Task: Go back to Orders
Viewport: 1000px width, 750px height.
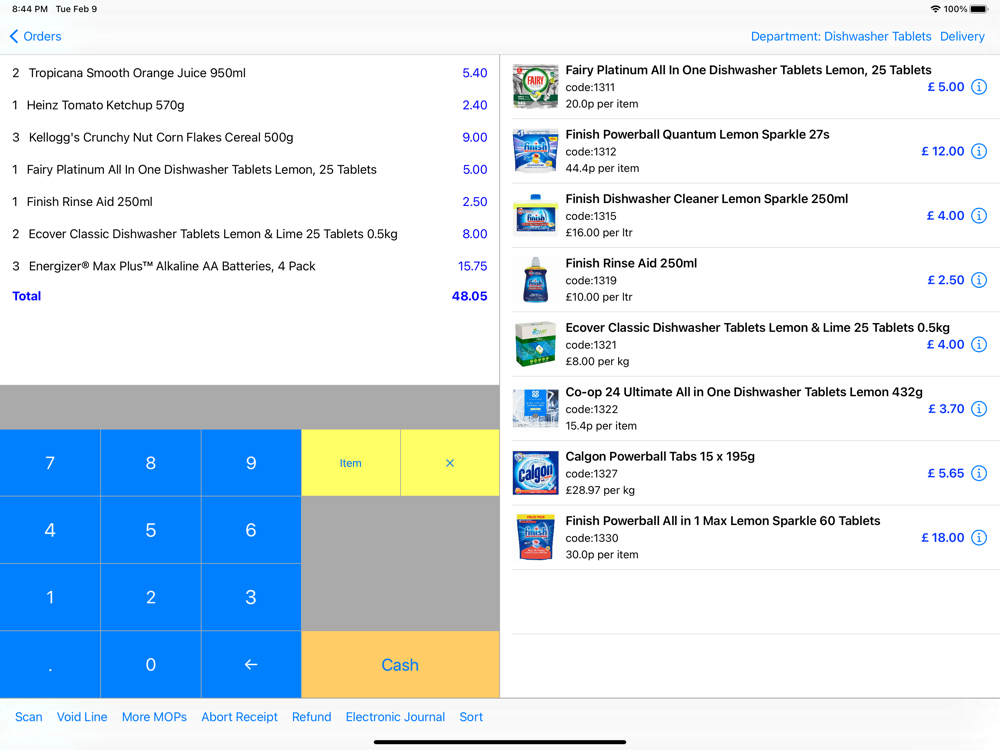Action: tap(36, 36)
